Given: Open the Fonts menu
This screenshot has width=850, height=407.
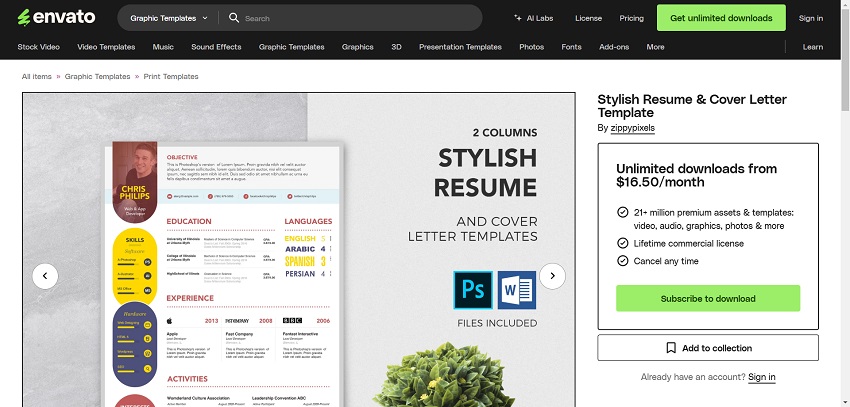Looking at the screenshot, I should [571, 47].
